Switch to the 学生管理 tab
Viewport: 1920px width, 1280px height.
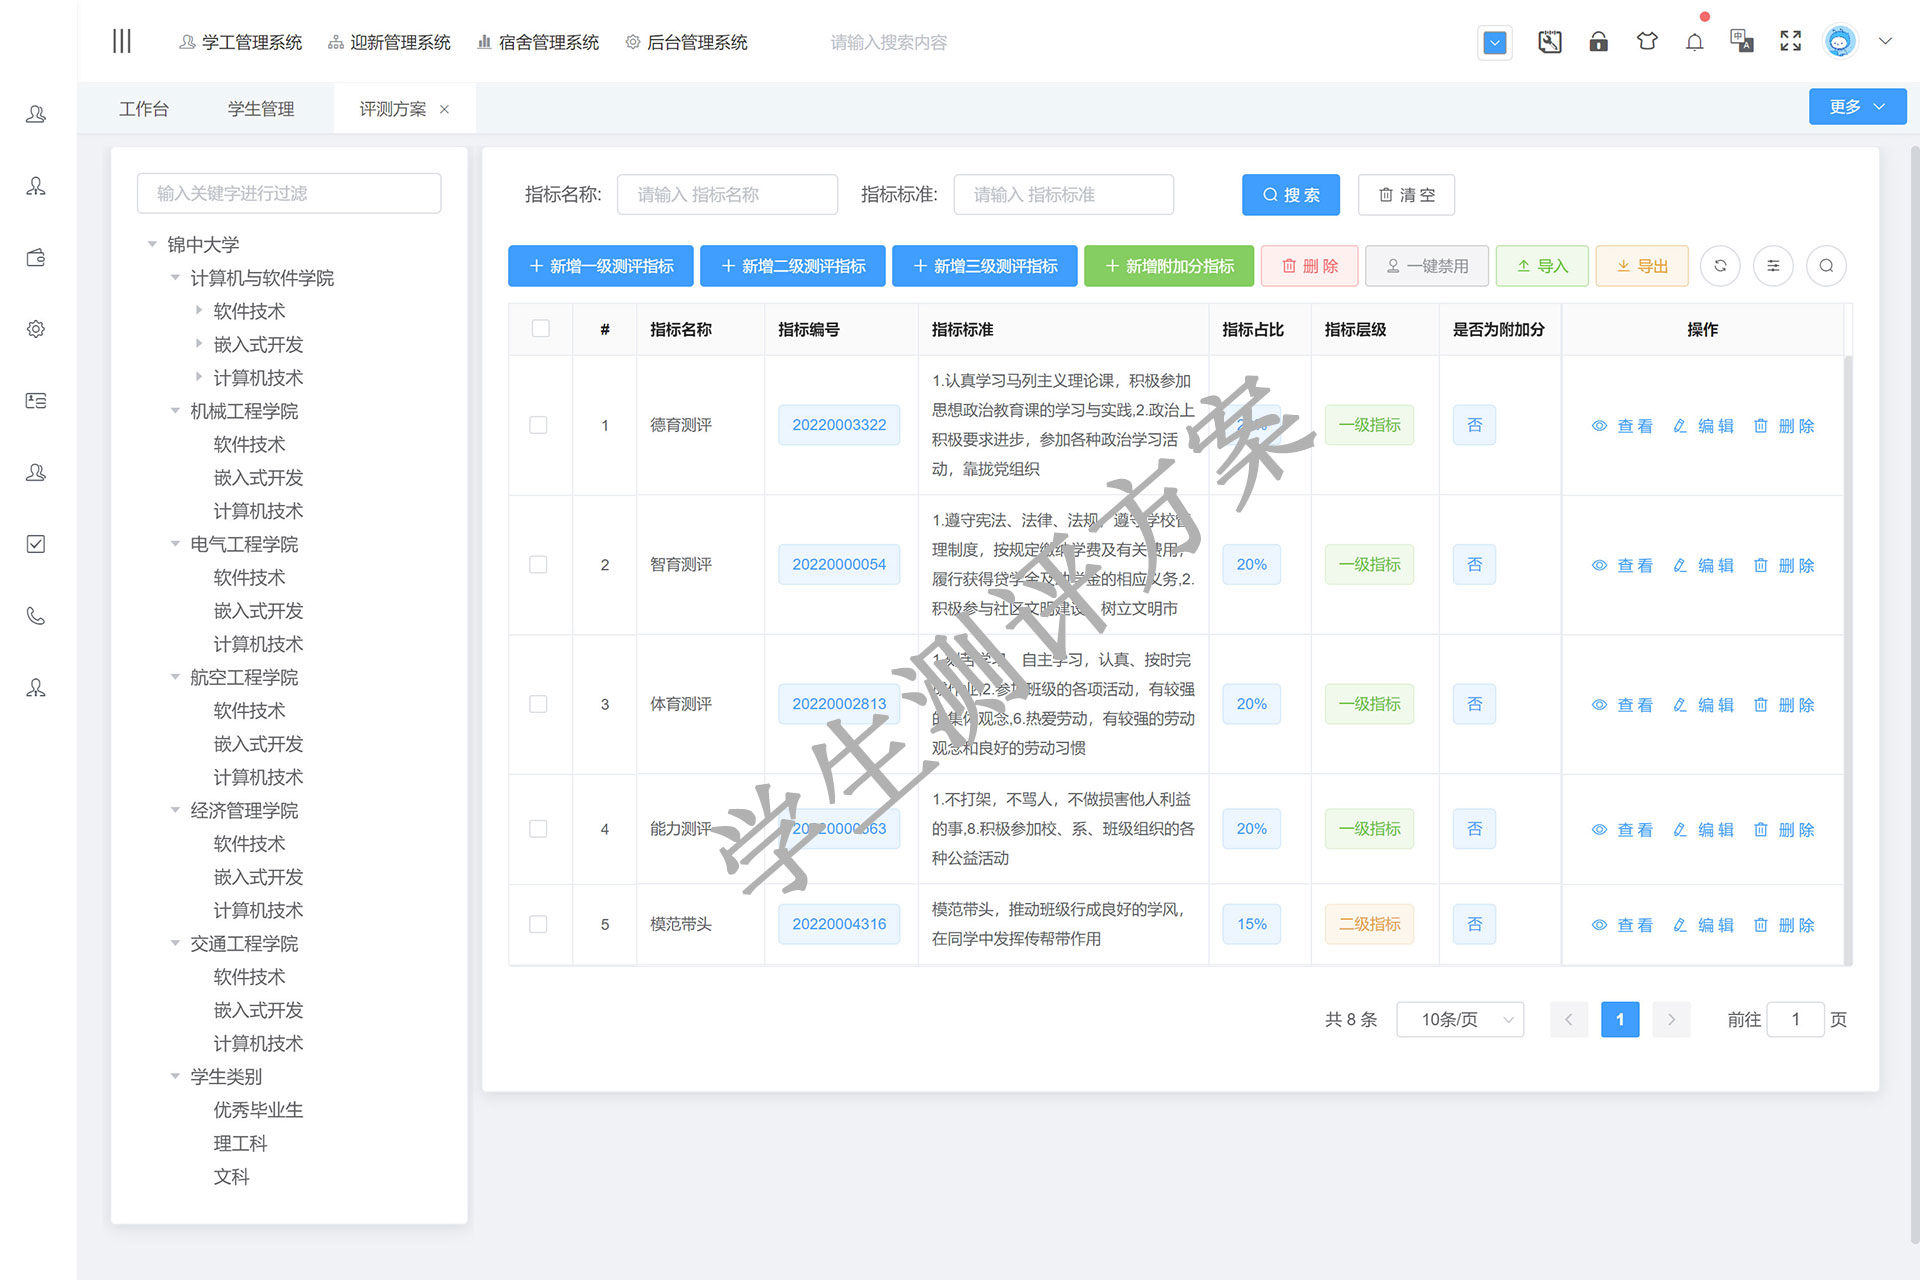(261, 109)
